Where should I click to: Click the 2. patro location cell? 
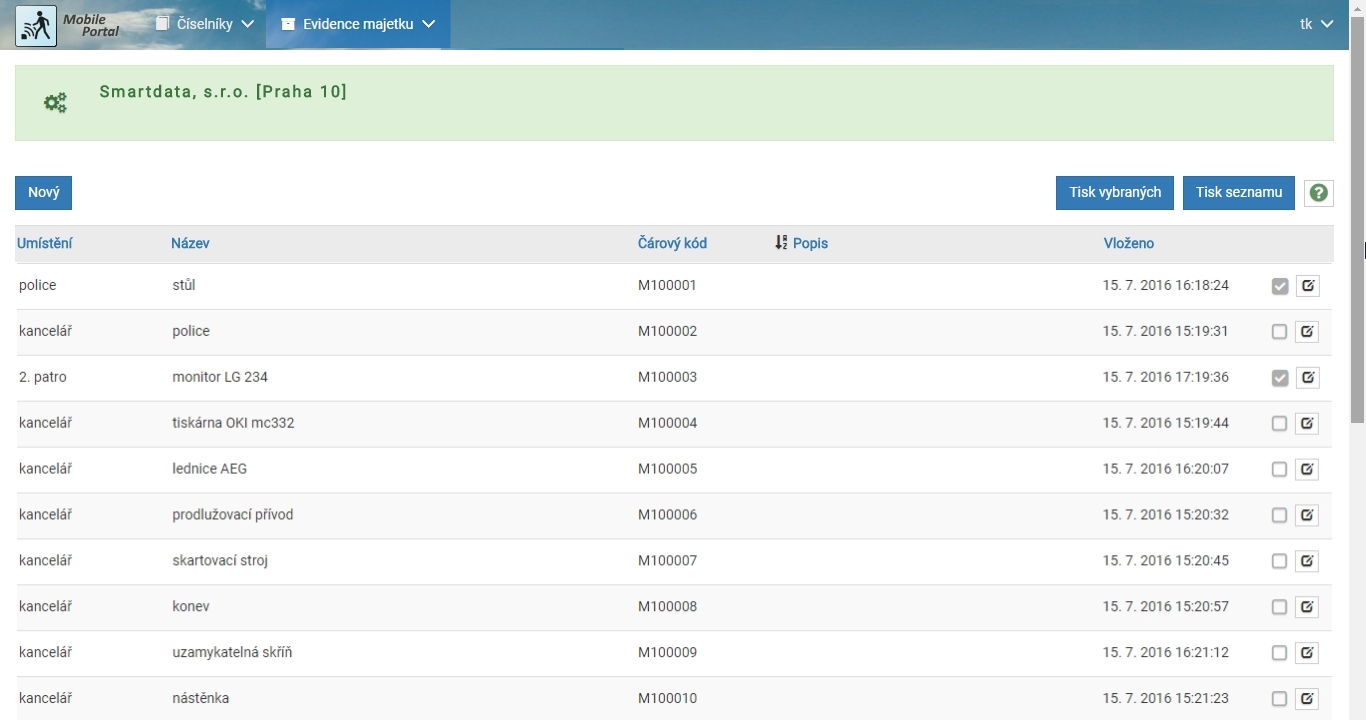43,377
